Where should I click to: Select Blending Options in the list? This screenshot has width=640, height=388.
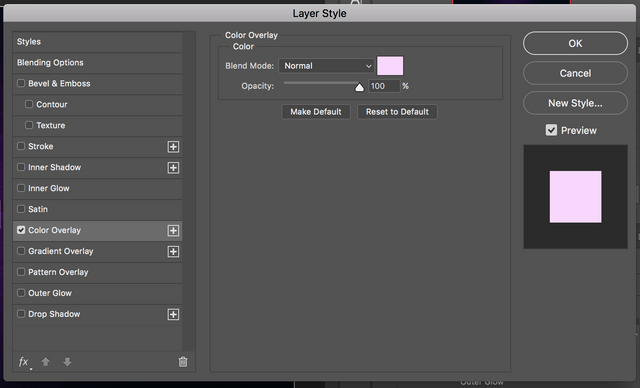[98, 62]
